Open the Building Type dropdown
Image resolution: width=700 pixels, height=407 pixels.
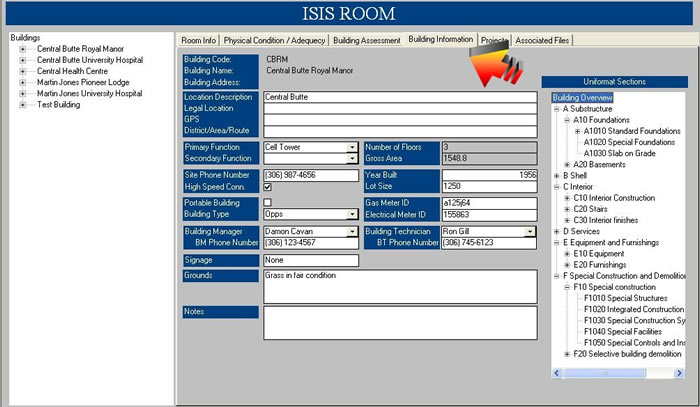pos(352,214)
